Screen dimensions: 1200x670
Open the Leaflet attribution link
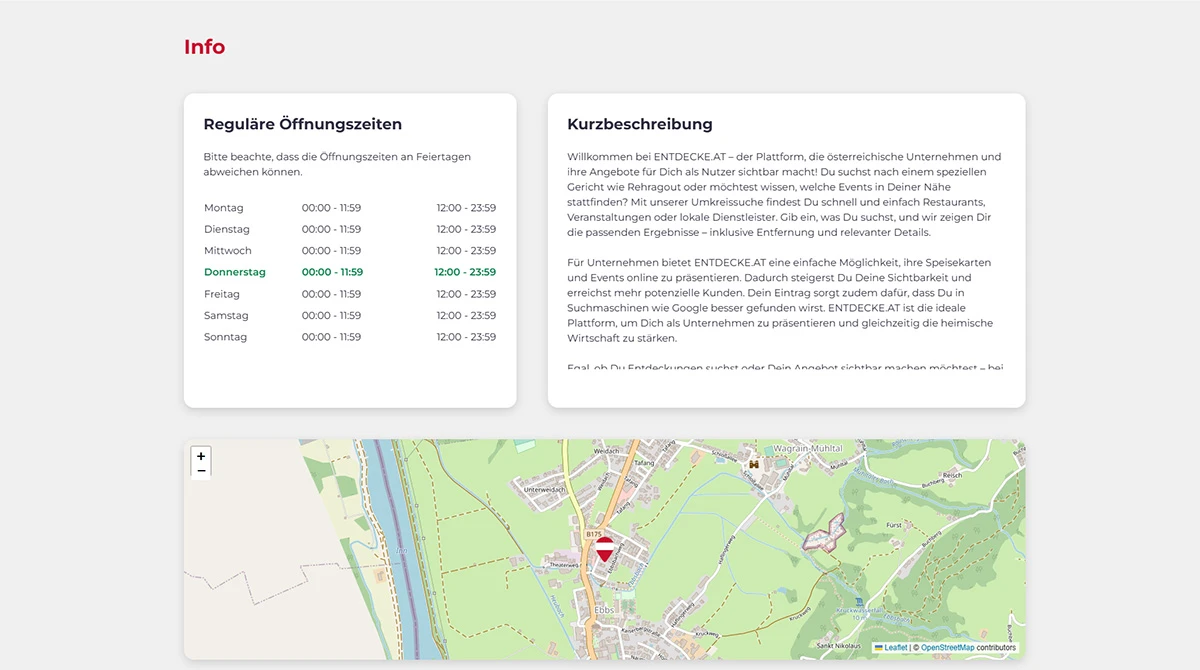895,648
